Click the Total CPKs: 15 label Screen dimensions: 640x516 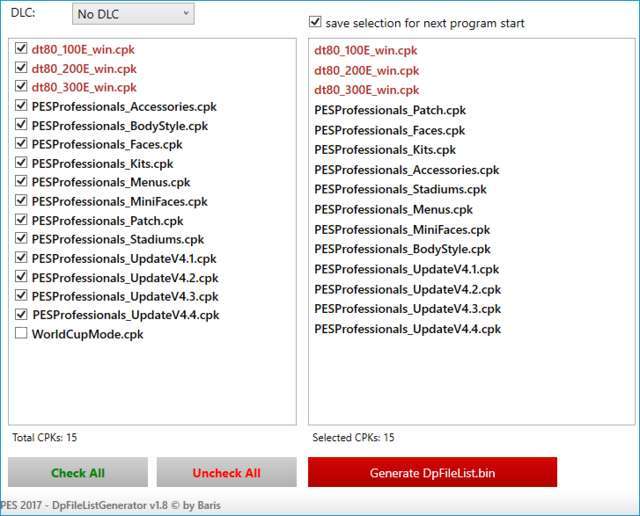coord(44,438)
